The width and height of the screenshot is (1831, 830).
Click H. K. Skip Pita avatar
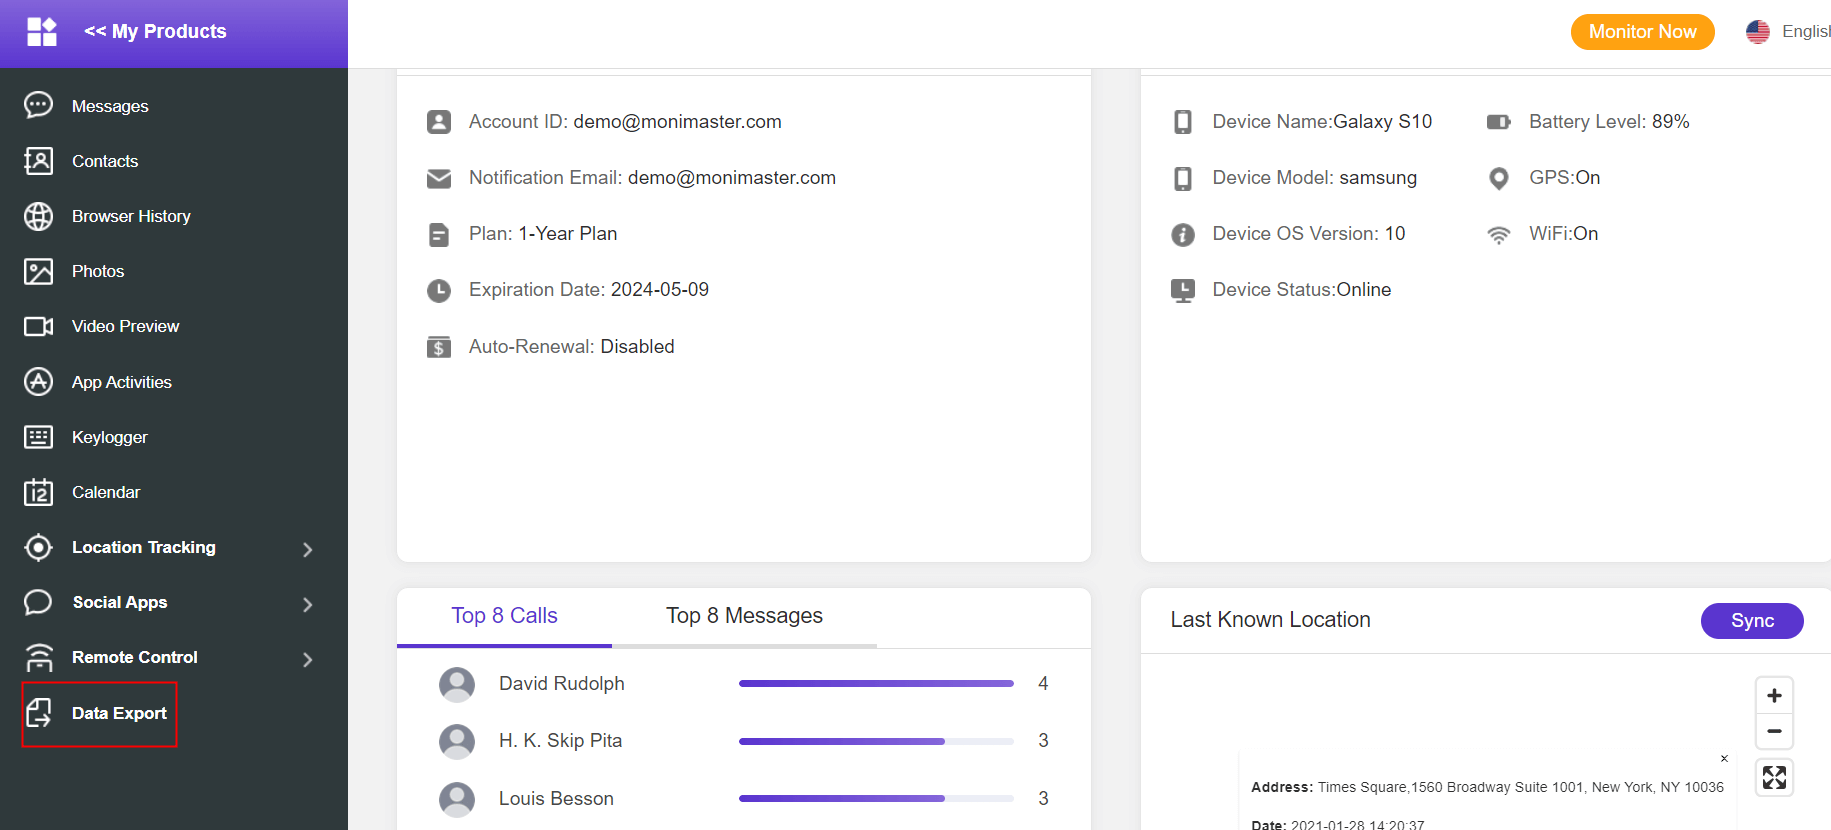coord(457,741)
